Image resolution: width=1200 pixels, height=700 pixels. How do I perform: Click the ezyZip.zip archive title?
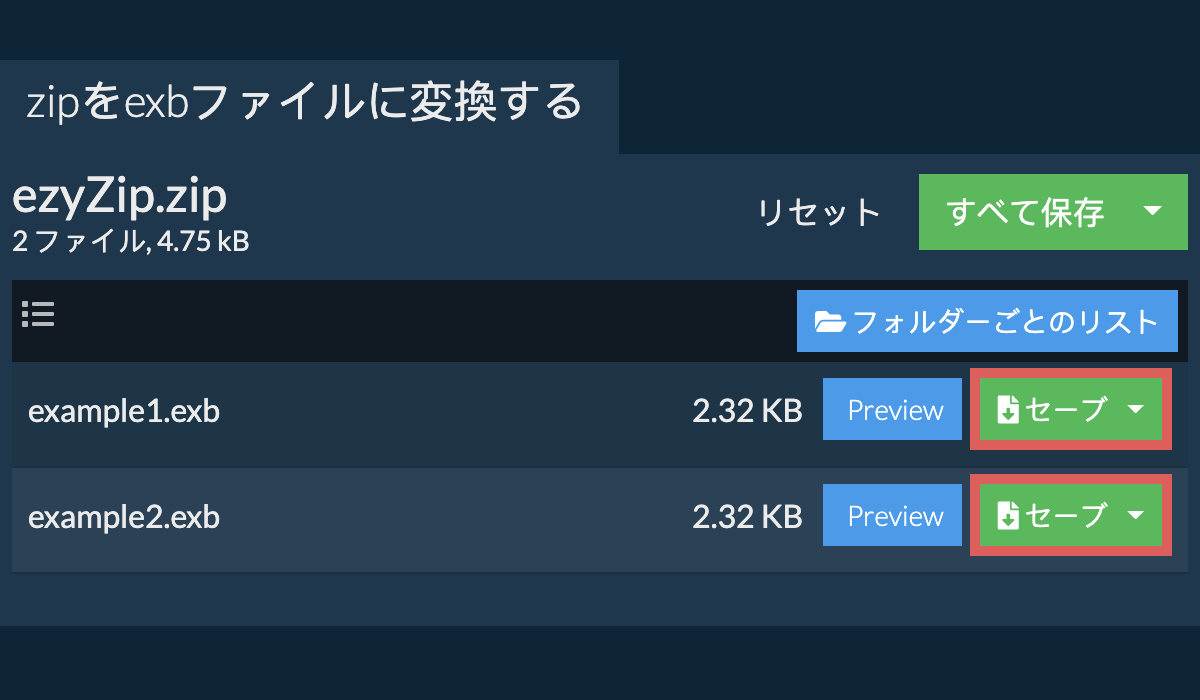pyautogui.click(x=120, y=197)
